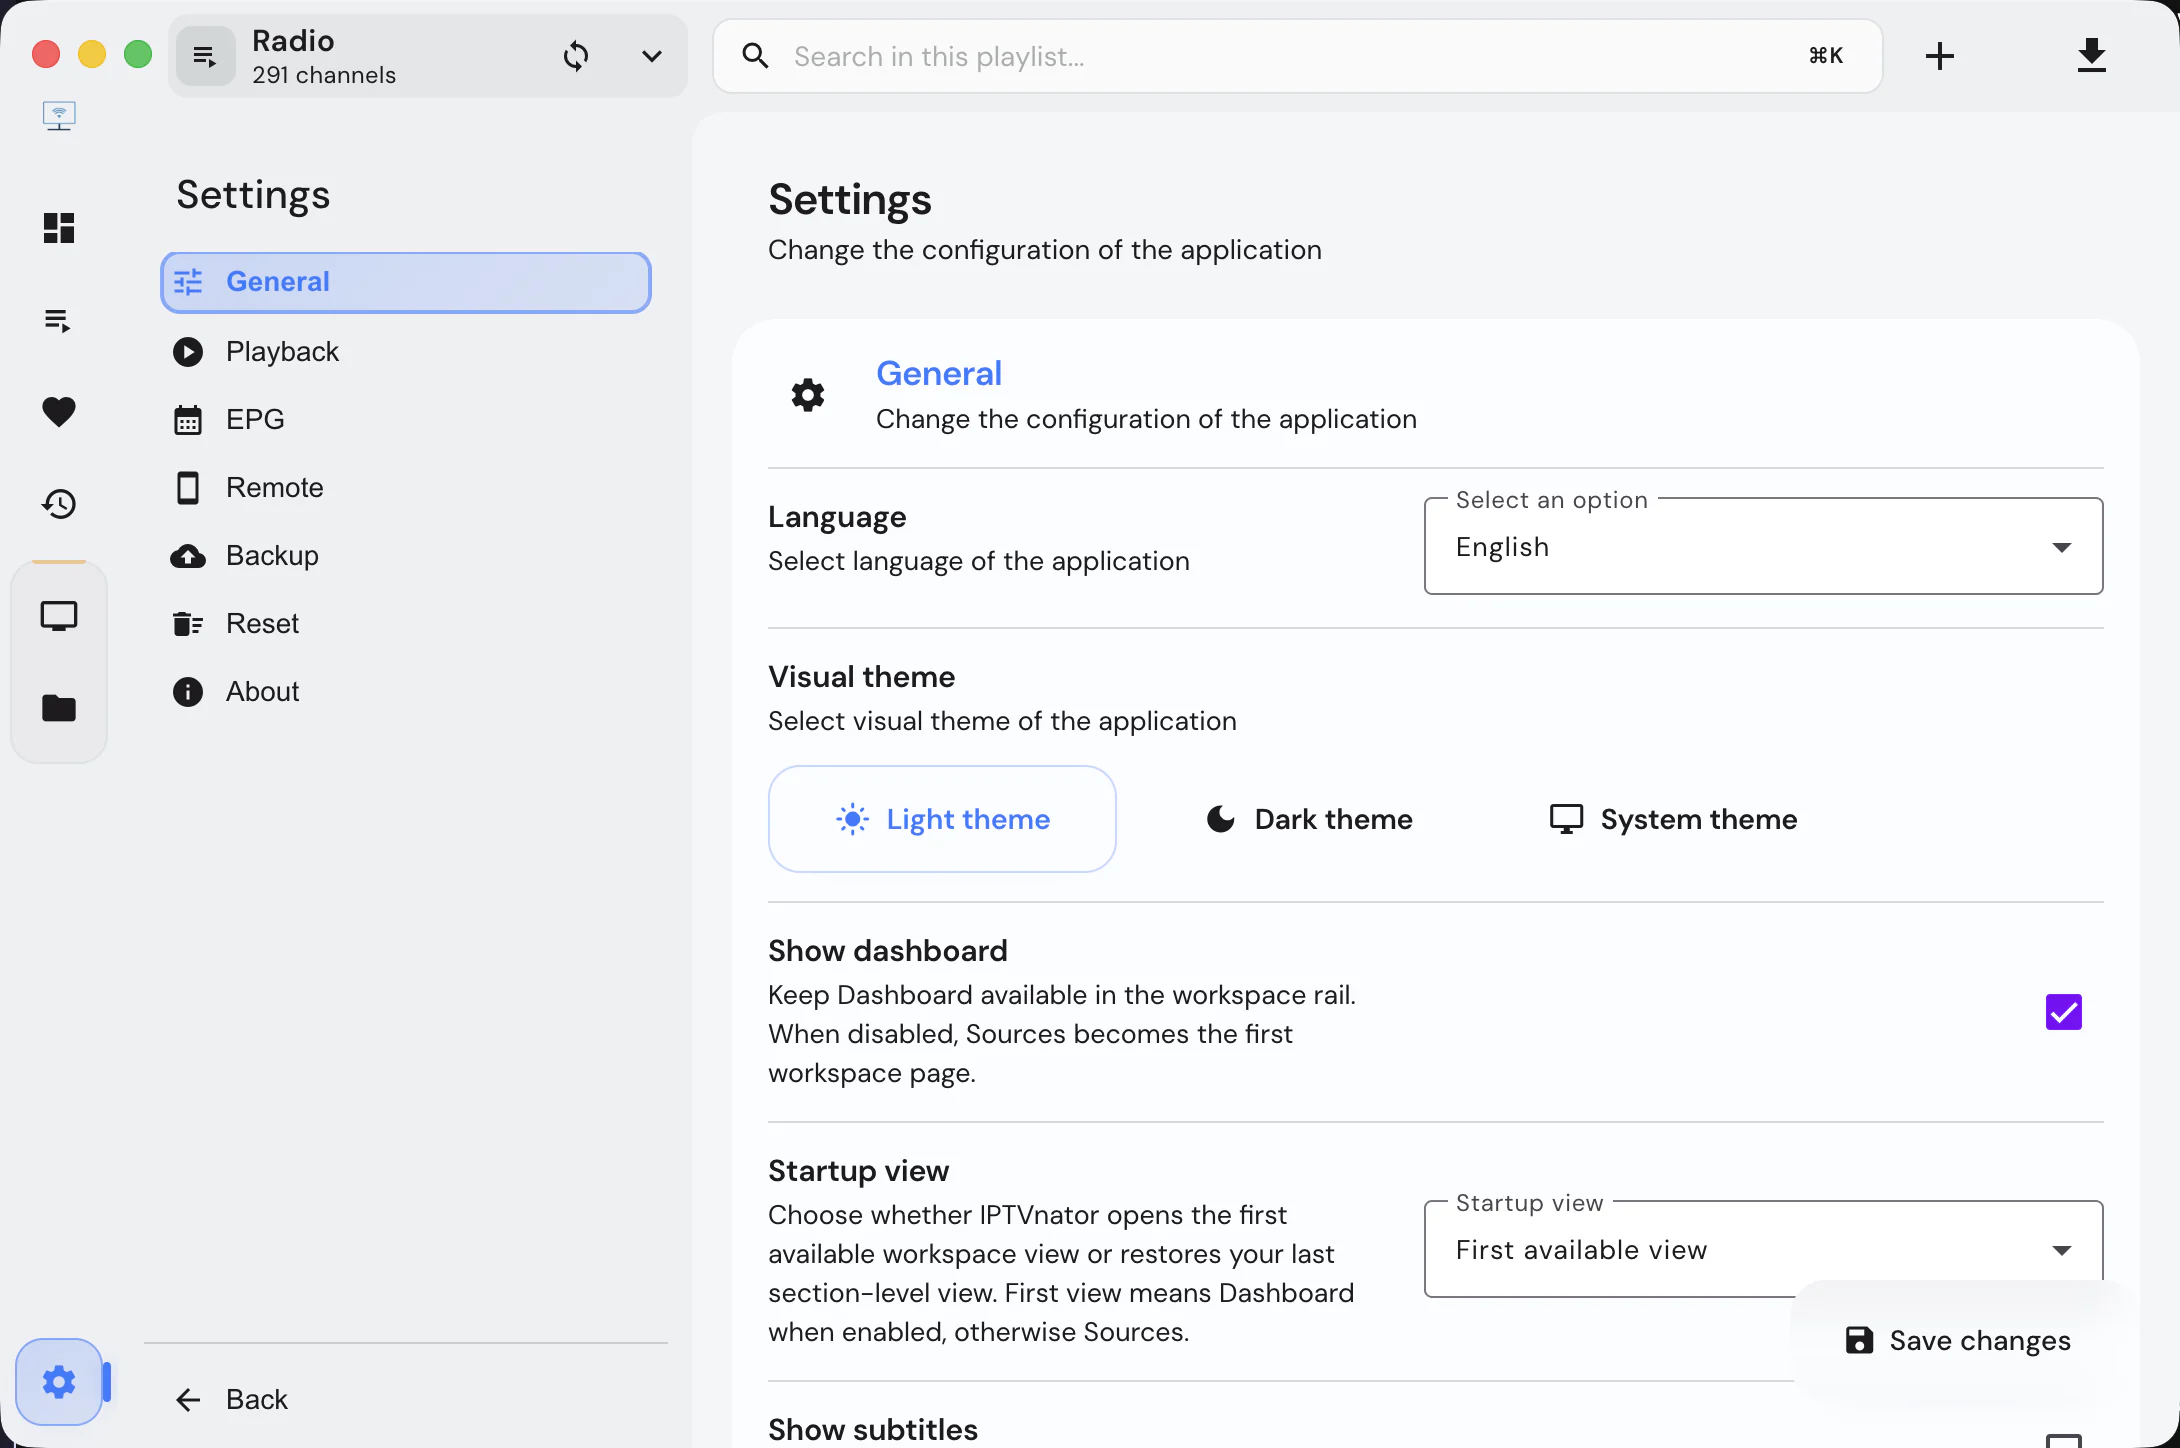Open the Startup view dropdown

point(1763,1249)
